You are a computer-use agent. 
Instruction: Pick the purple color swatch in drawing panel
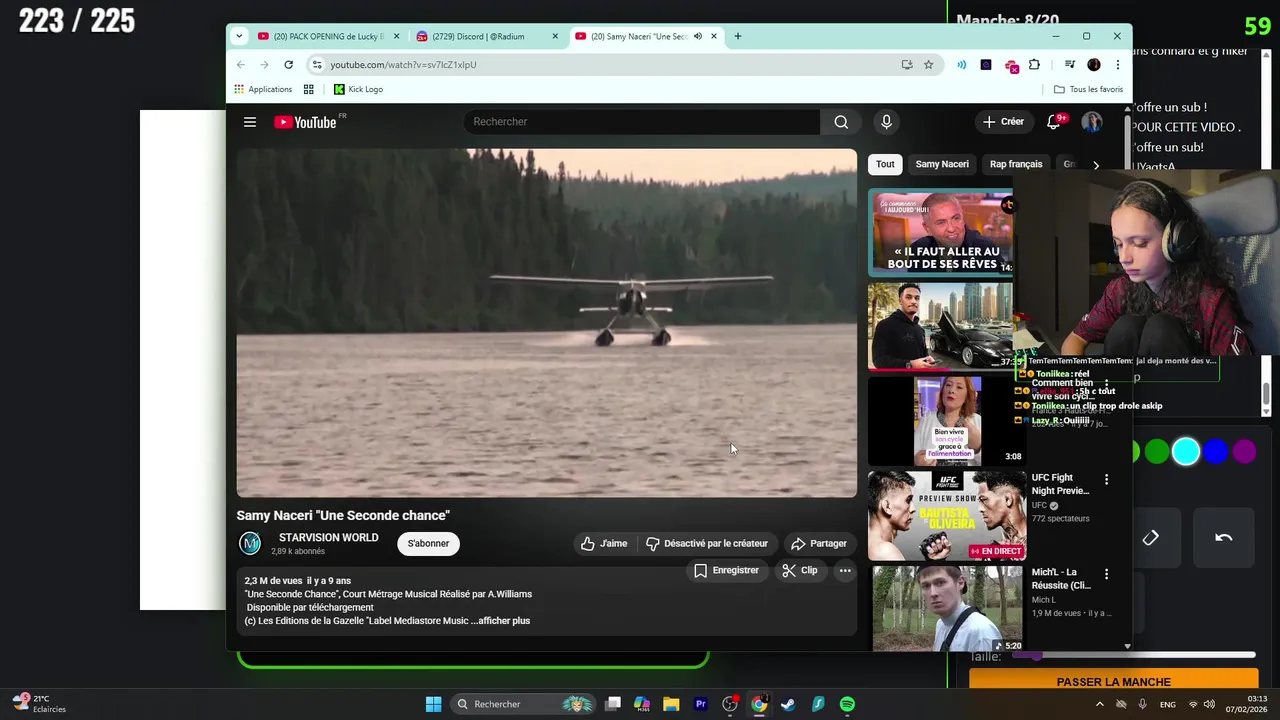coord(1244,452)
